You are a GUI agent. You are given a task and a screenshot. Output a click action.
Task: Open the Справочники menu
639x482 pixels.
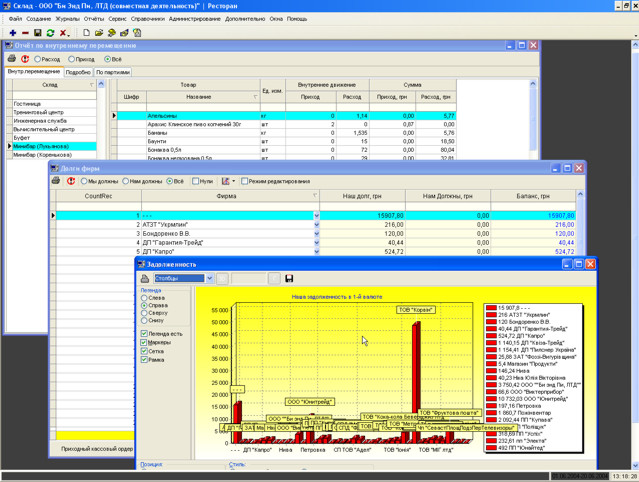click(148, 19)
